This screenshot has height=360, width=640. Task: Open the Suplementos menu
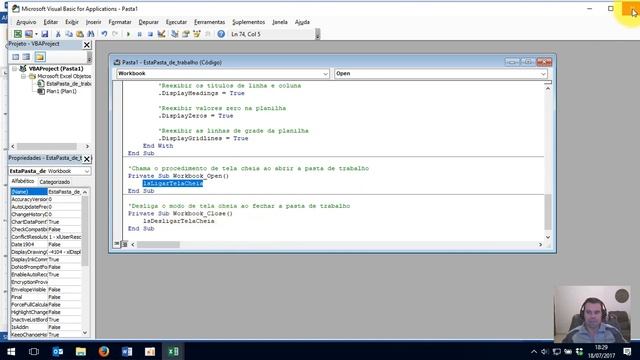pyautogui.click(x=249, y=22)
